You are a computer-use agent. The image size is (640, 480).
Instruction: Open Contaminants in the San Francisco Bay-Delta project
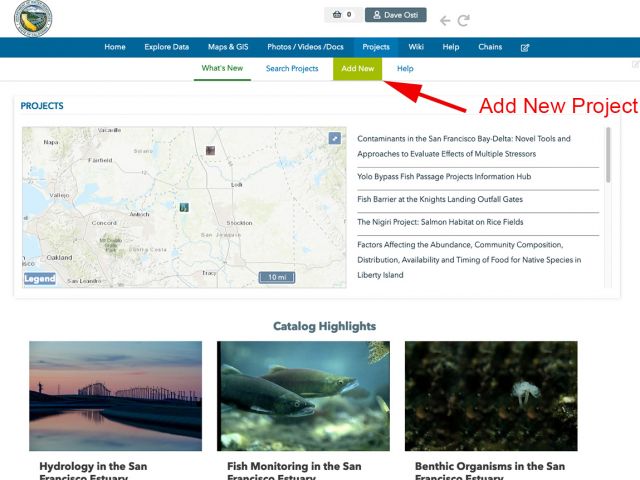pos(464,146)
